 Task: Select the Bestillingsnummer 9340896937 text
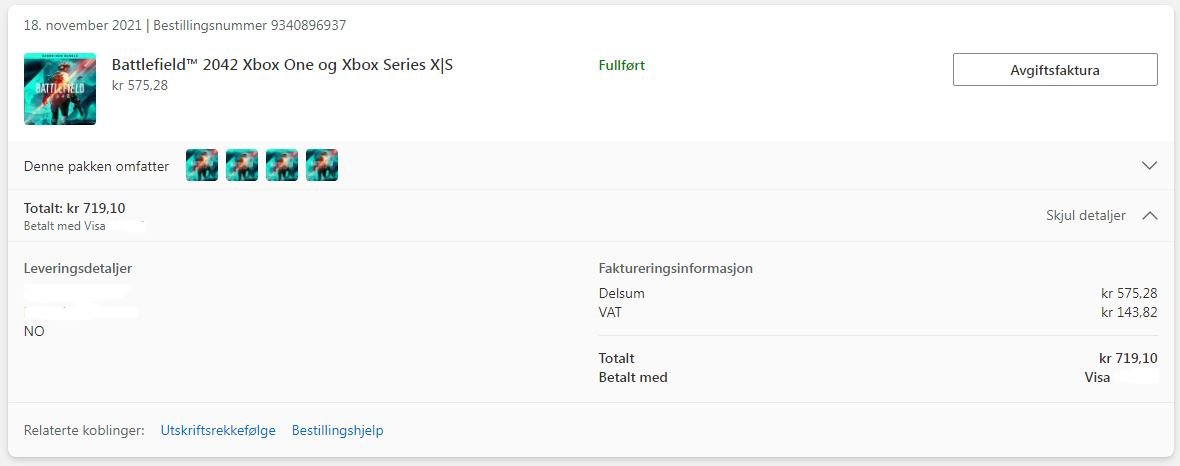click(x=250, y=26)
